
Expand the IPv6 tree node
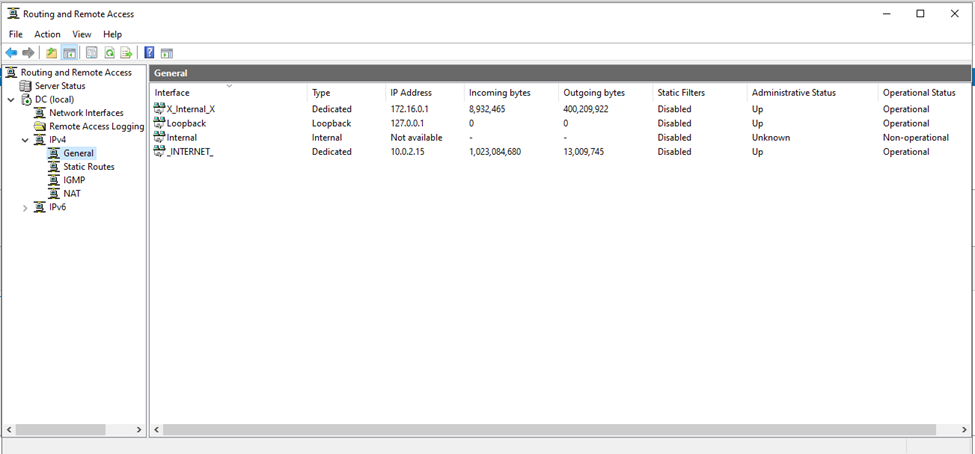point(25,208)
